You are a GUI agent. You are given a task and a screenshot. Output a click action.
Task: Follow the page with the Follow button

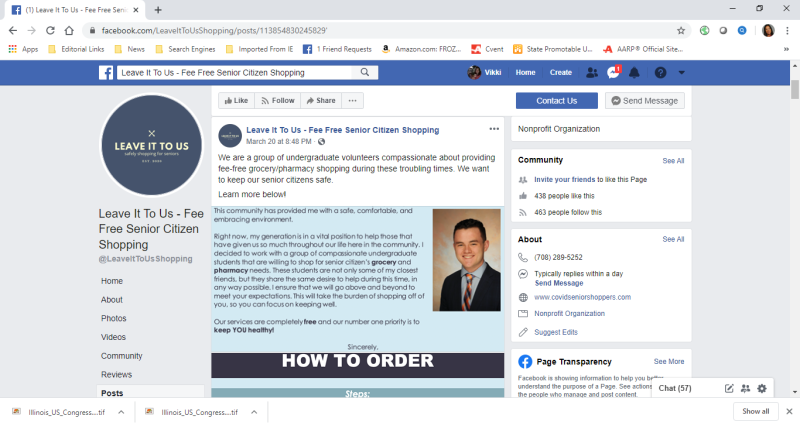(x=278, y=101)
